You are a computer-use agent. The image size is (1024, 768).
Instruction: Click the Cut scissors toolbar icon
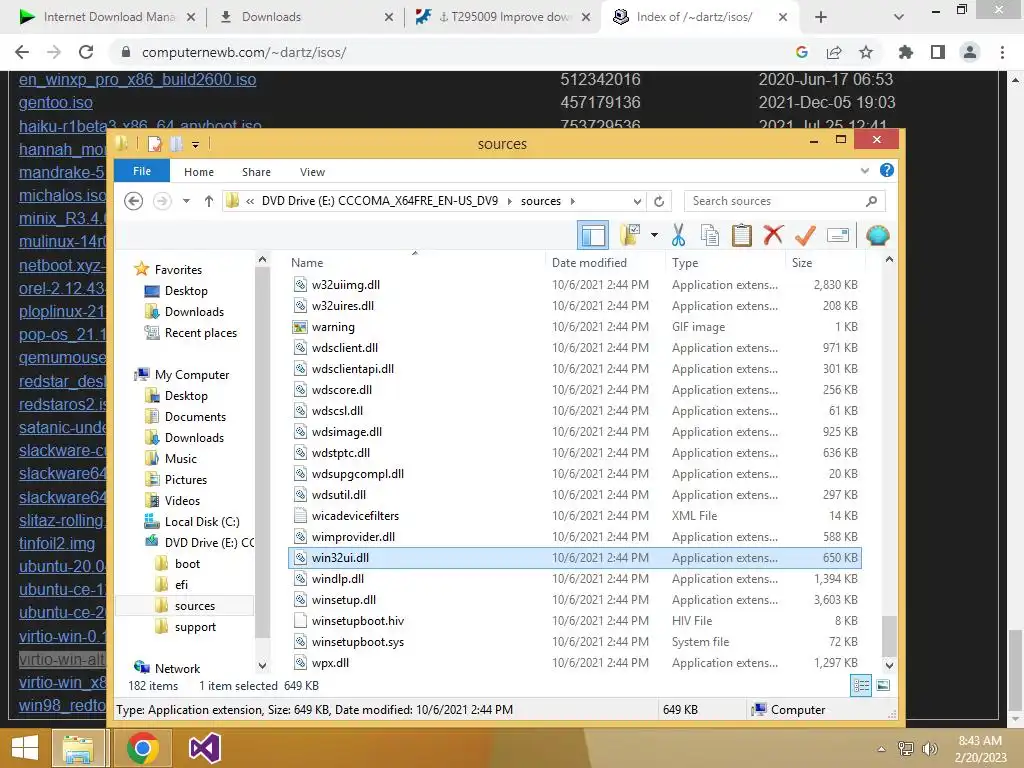678,235
